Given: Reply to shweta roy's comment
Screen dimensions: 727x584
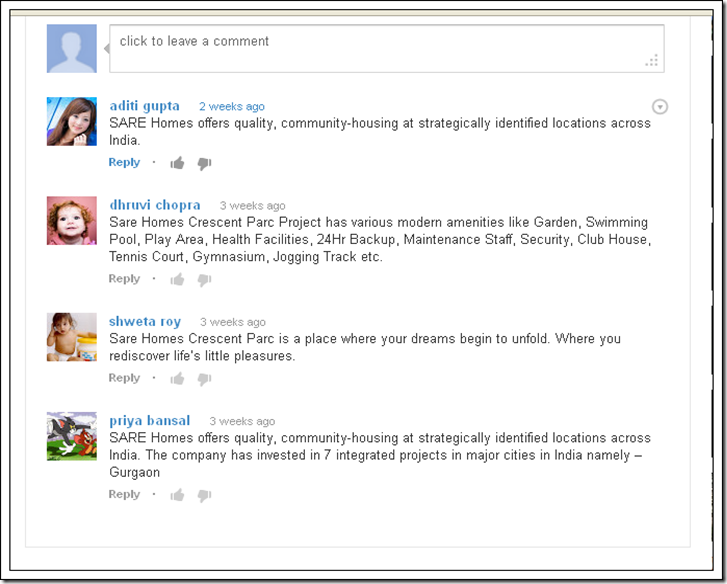Looking at the screenshot, I should pyautogui.click(x=124, y=378).
